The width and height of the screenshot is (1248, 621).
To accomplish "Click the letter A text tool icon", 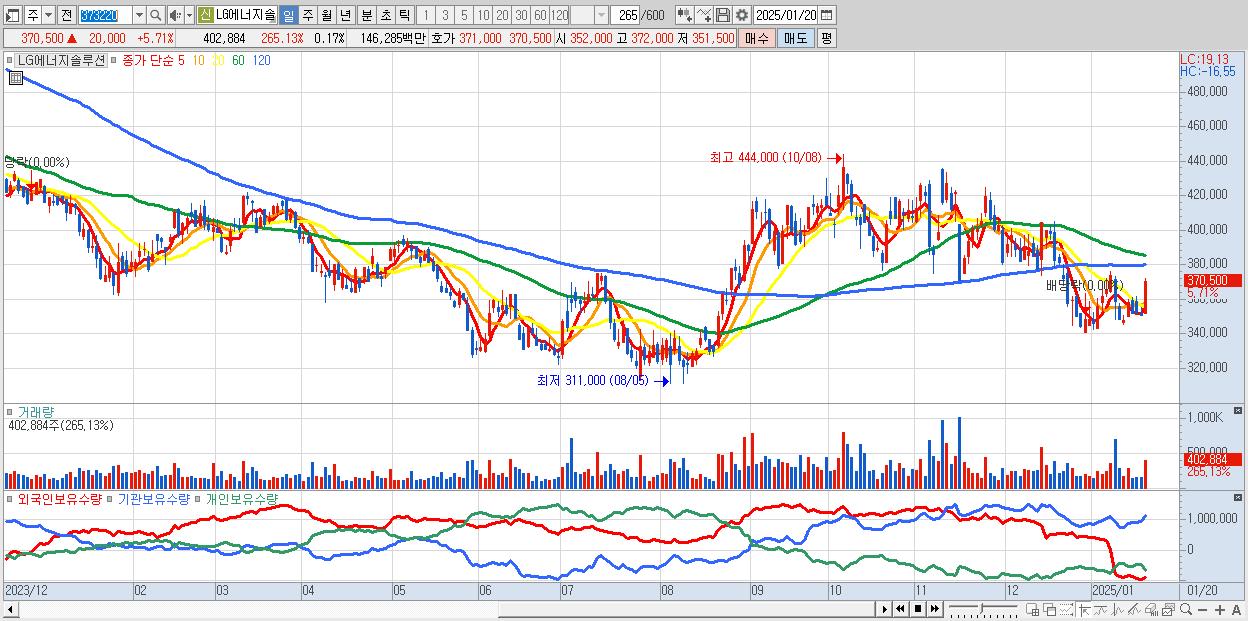I will pyautogui.click(x=1237, y=610).
